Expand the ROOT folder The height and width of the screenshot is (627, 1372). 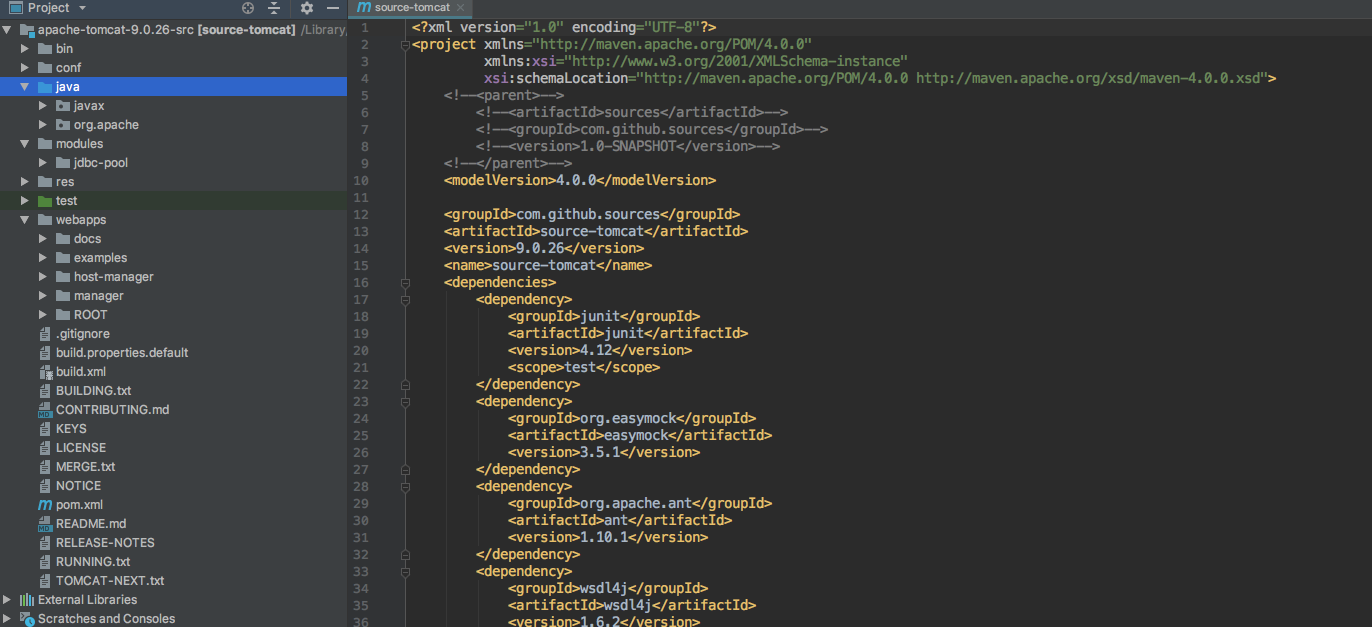(x=43, y=315)
